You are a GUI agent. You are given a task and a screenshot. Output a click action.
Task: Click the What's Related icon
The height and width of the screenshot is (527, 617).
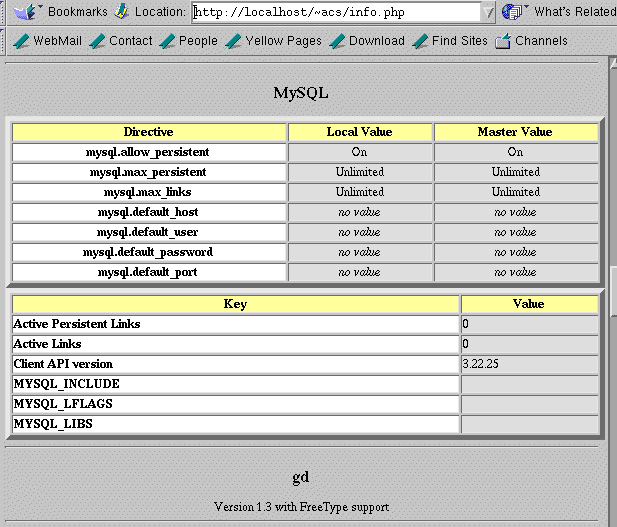click(x=514, y=12)
